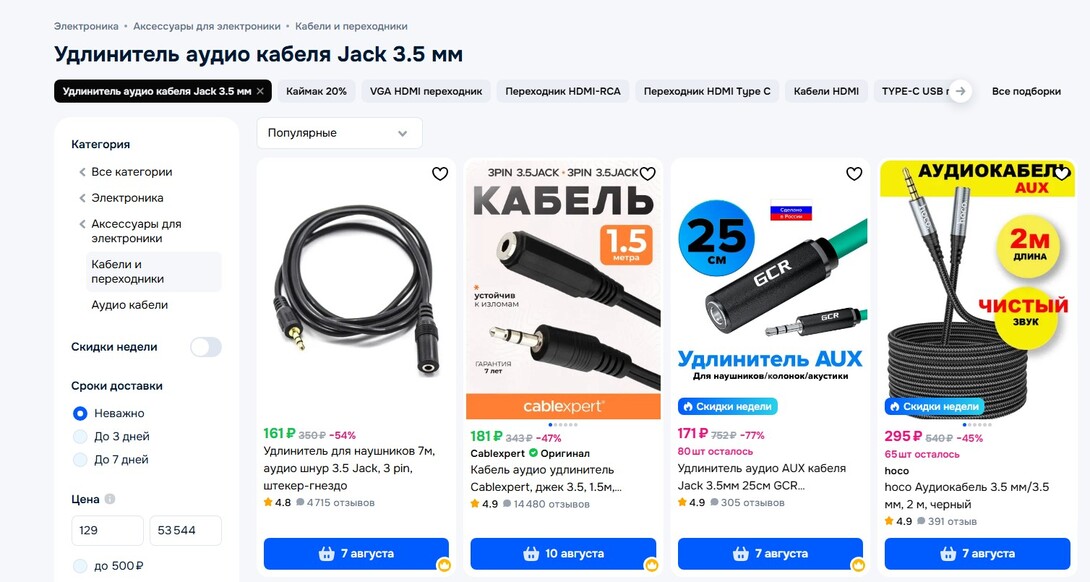The width and height of the screenshot is (1090, 582).
Task: Favorite the 7m headphone extension cable
Action: [x=440, y=174]
